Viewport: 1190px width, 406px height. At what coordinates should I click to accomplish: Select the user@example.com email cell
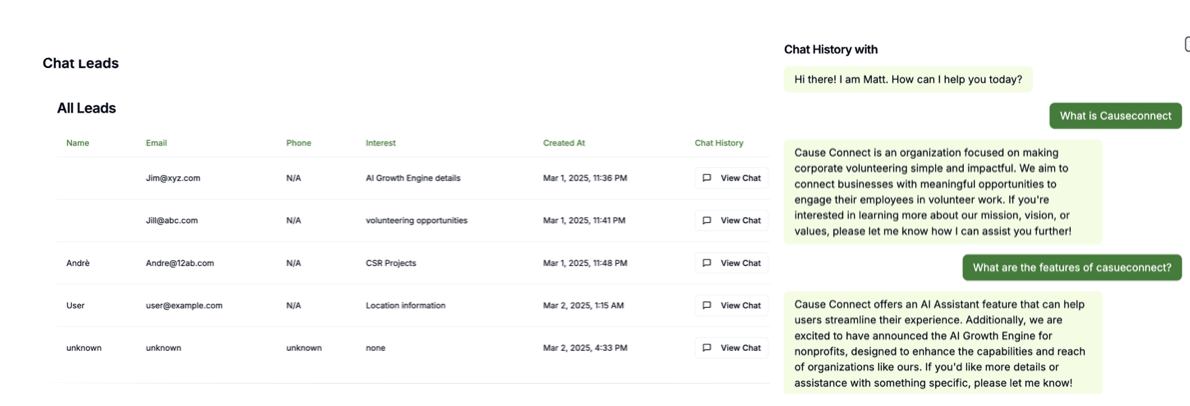[x=184, y=306]
